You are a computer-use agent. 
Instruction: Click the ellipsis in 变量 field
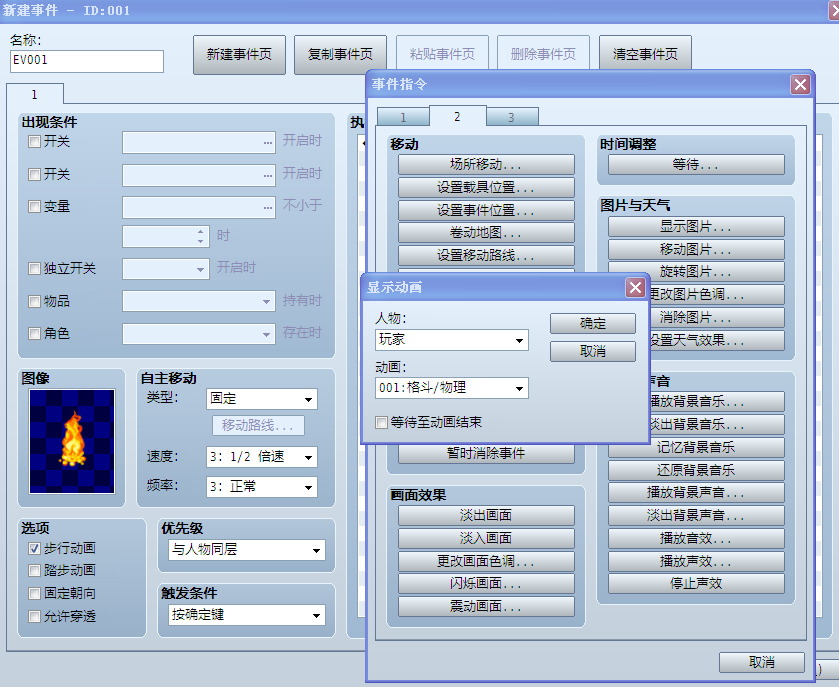pyautogui.click(x=268, y=208)
